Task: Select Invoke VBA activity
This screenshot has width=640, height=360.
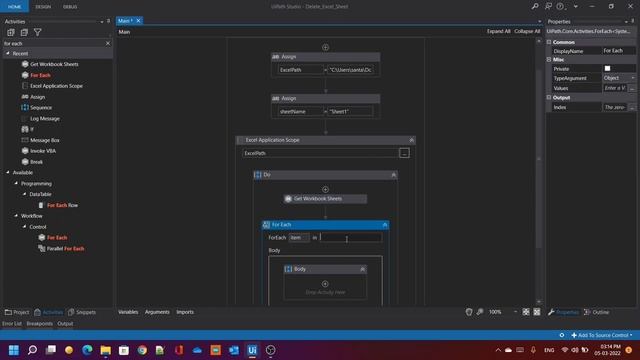Action: coord(42,151)
